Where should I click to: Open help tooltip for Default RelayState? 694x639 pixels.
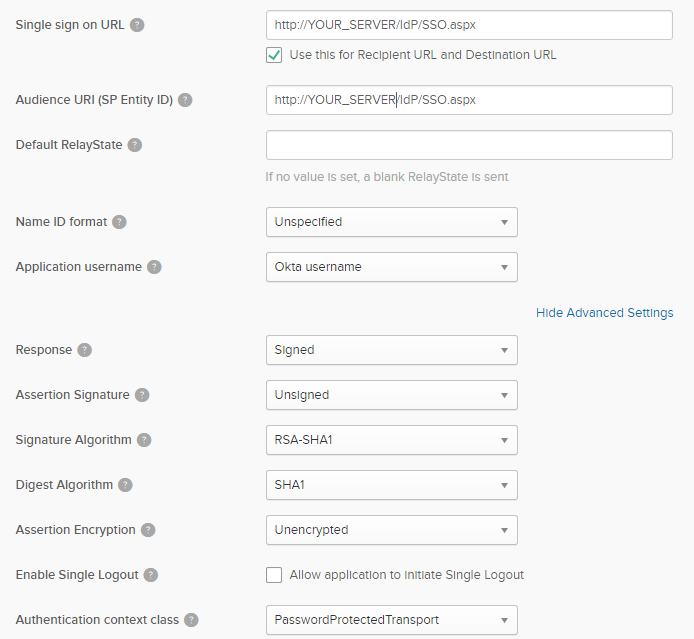(135, 145)
